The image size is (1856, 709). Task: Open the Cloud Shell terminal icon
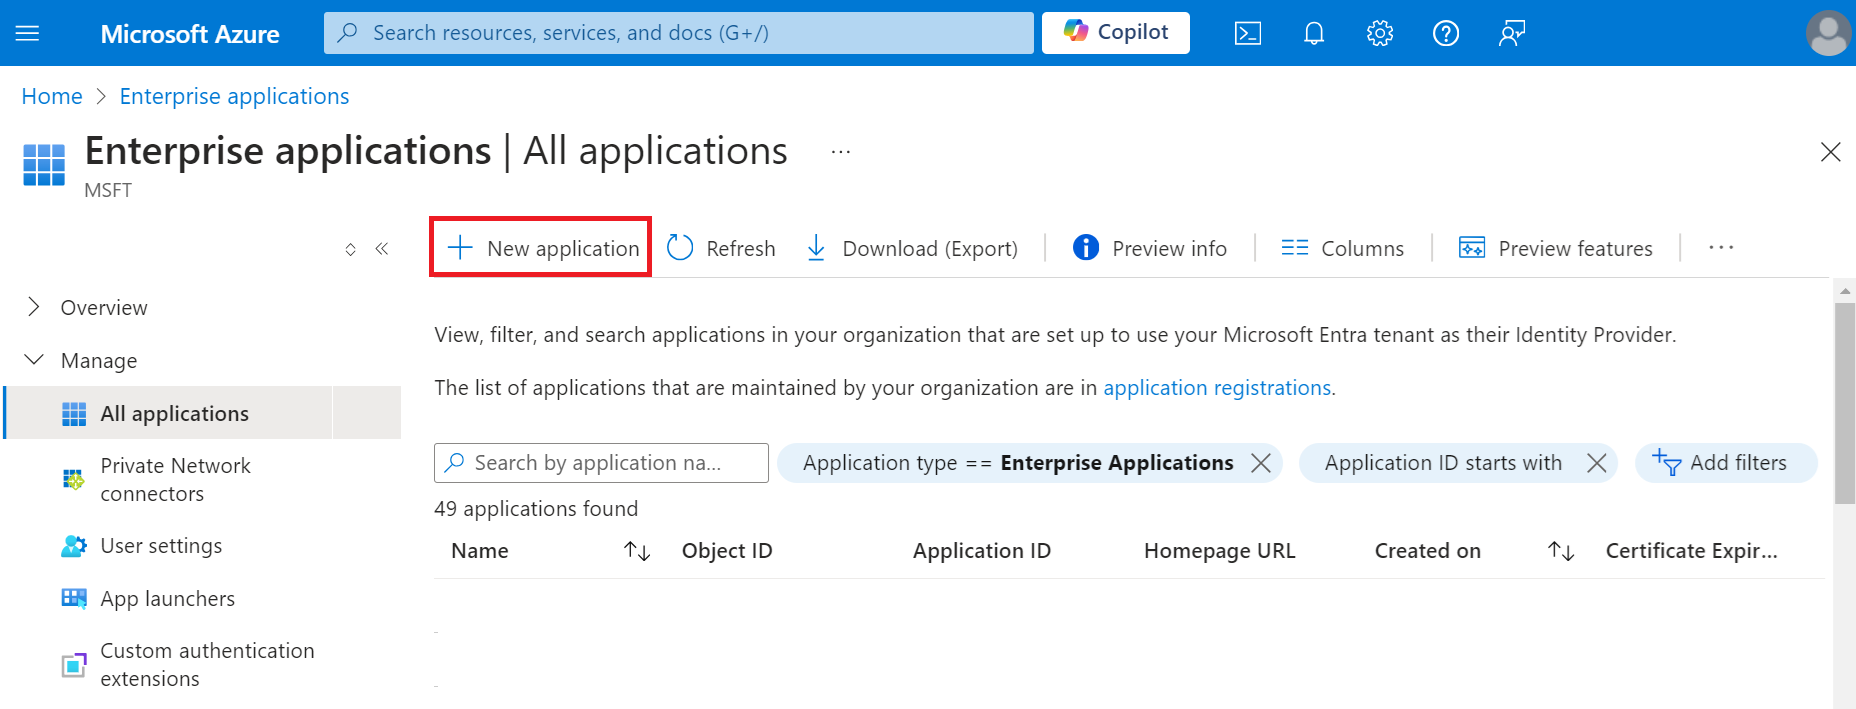point(1247,33)
